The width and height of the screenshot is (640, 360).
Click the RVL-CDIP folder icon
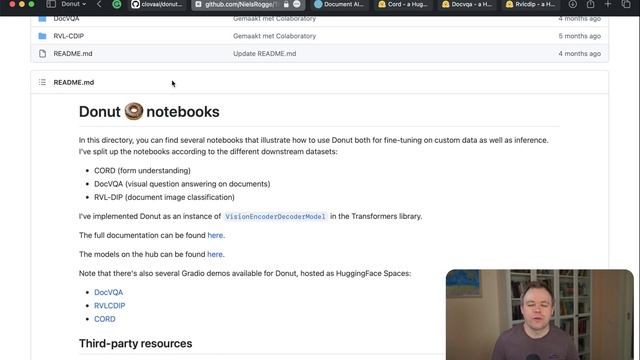click(x=42, y=36)
